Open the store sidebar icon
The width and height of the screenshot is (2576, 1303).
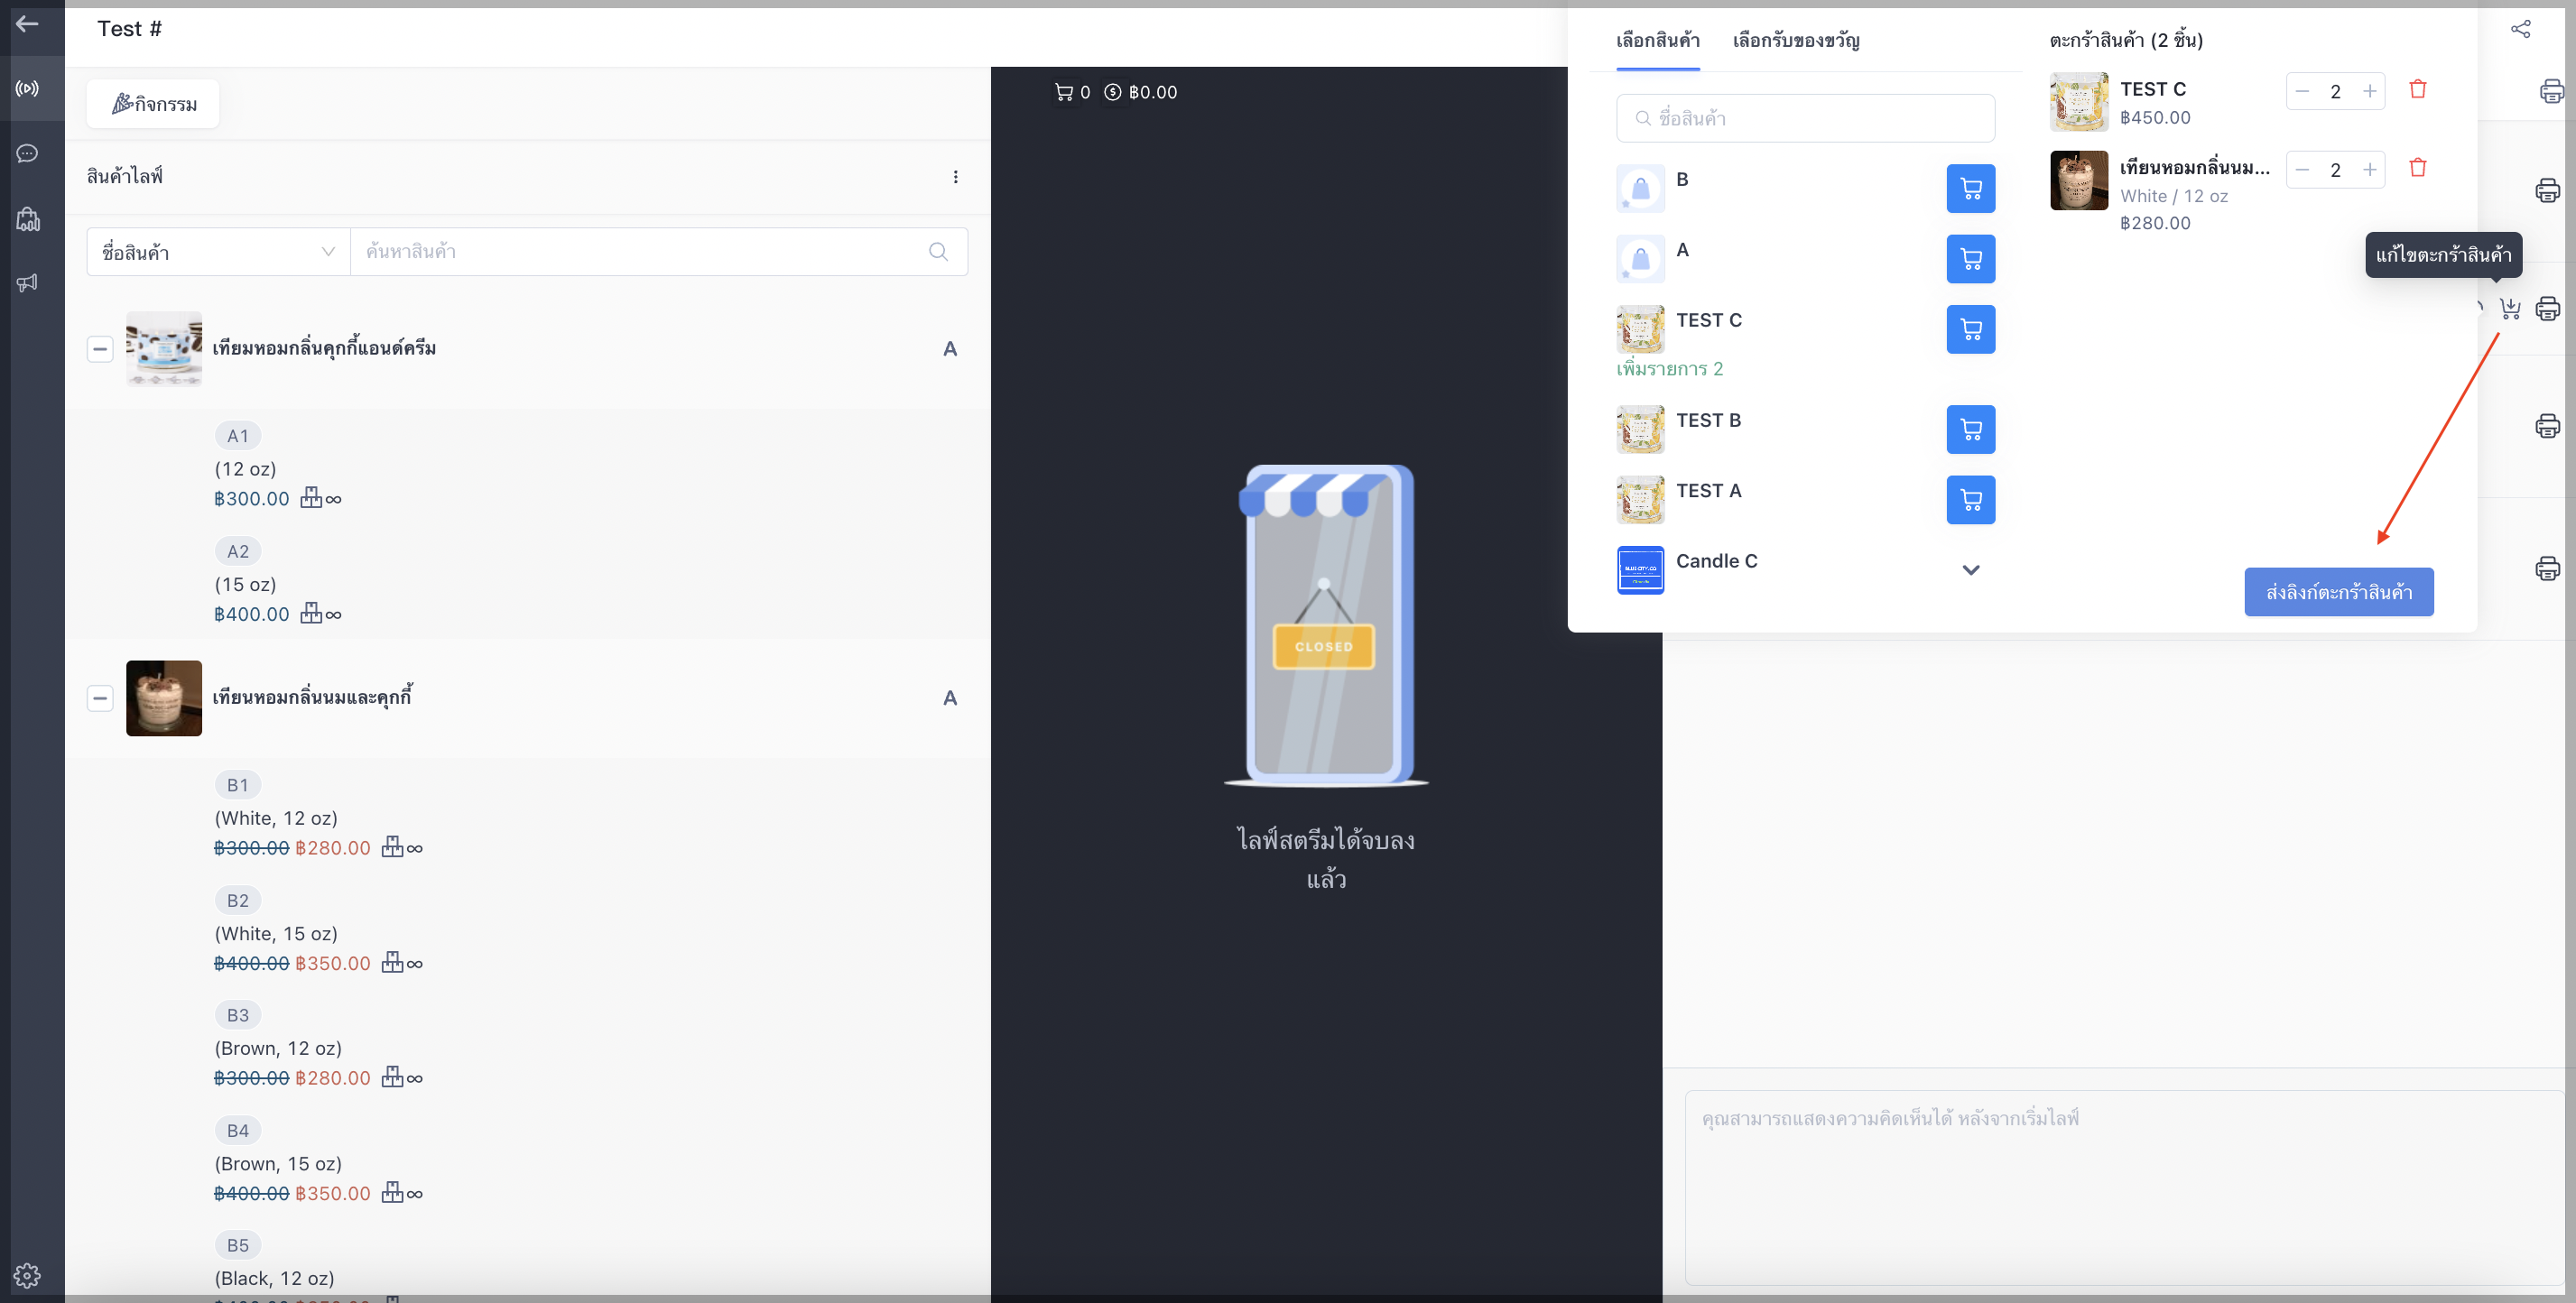tap(27, 219)
